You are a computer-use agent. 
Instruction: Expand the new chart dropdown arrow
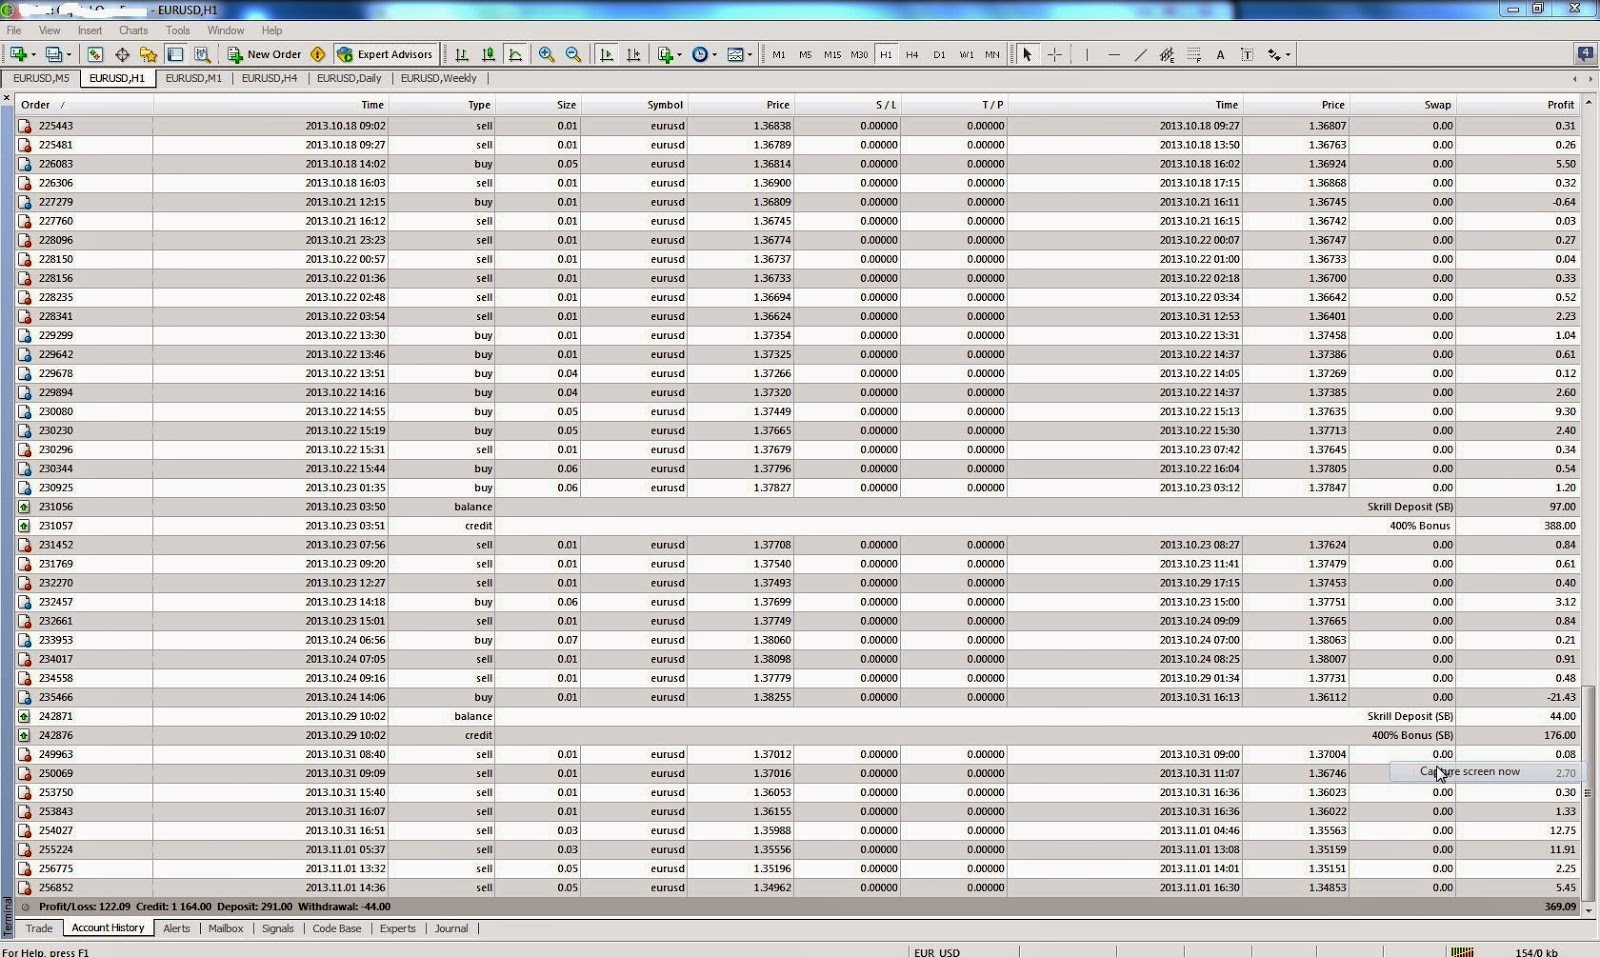click(x=33, y=55)
